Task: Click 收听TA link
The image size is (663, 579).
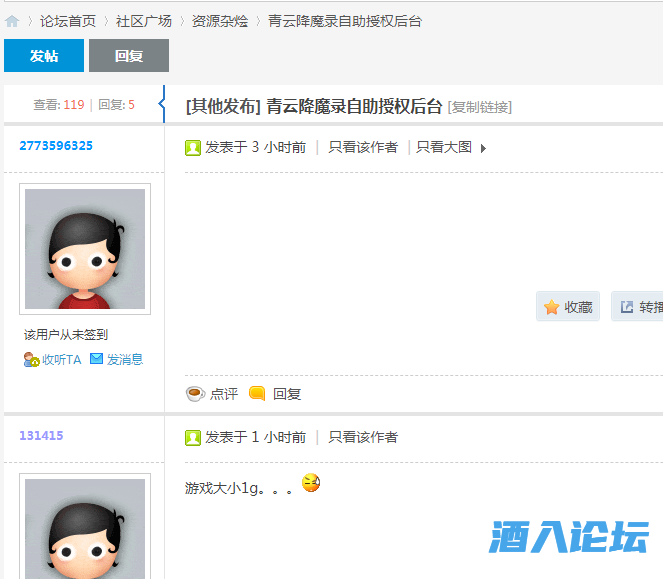Action: pos(61,359)
